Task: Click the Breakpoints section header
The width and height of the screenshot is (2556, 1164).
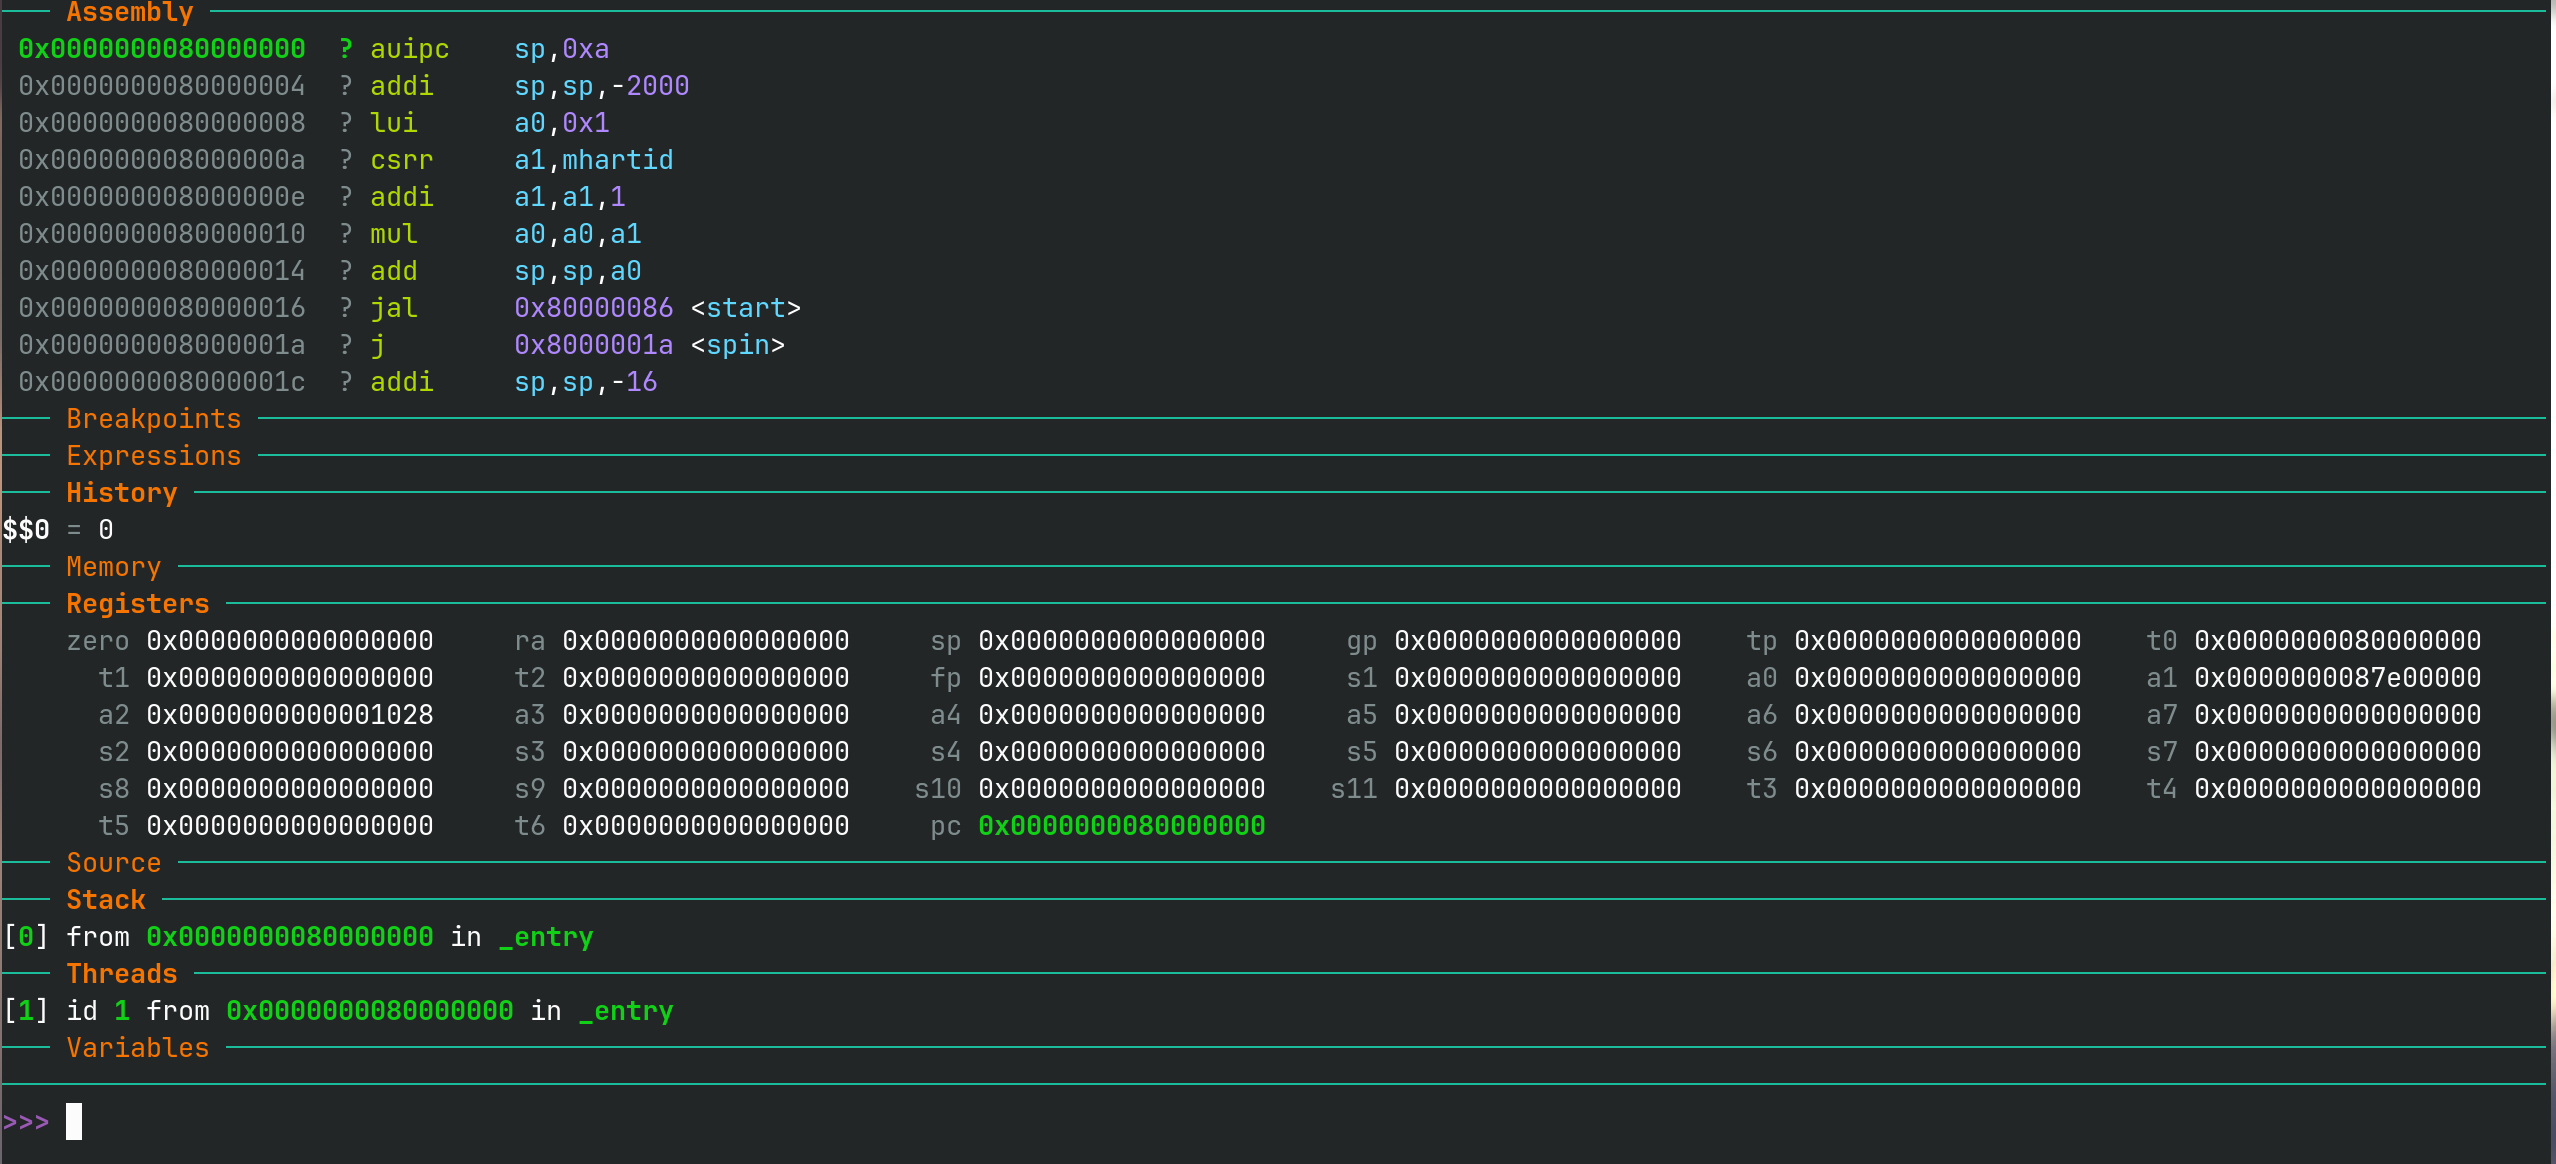Action: (153, 419)
